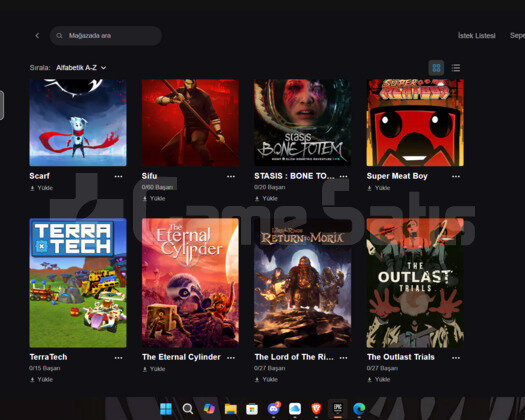Open the three-dot menu for The Lord of The Rings

(344, 358)
